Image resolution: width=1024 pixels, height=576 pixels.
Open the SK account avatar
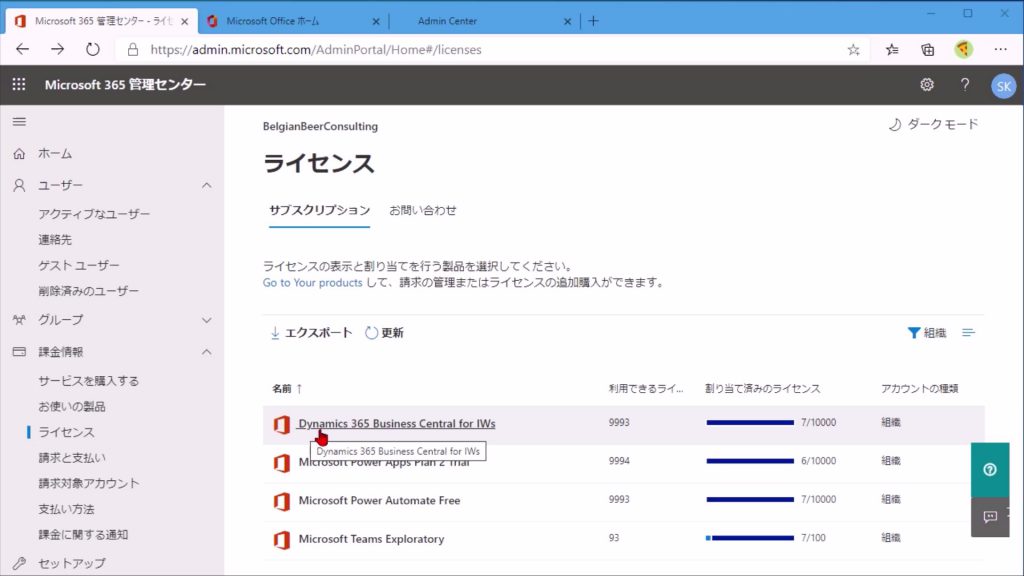[x=1003, y=86]
